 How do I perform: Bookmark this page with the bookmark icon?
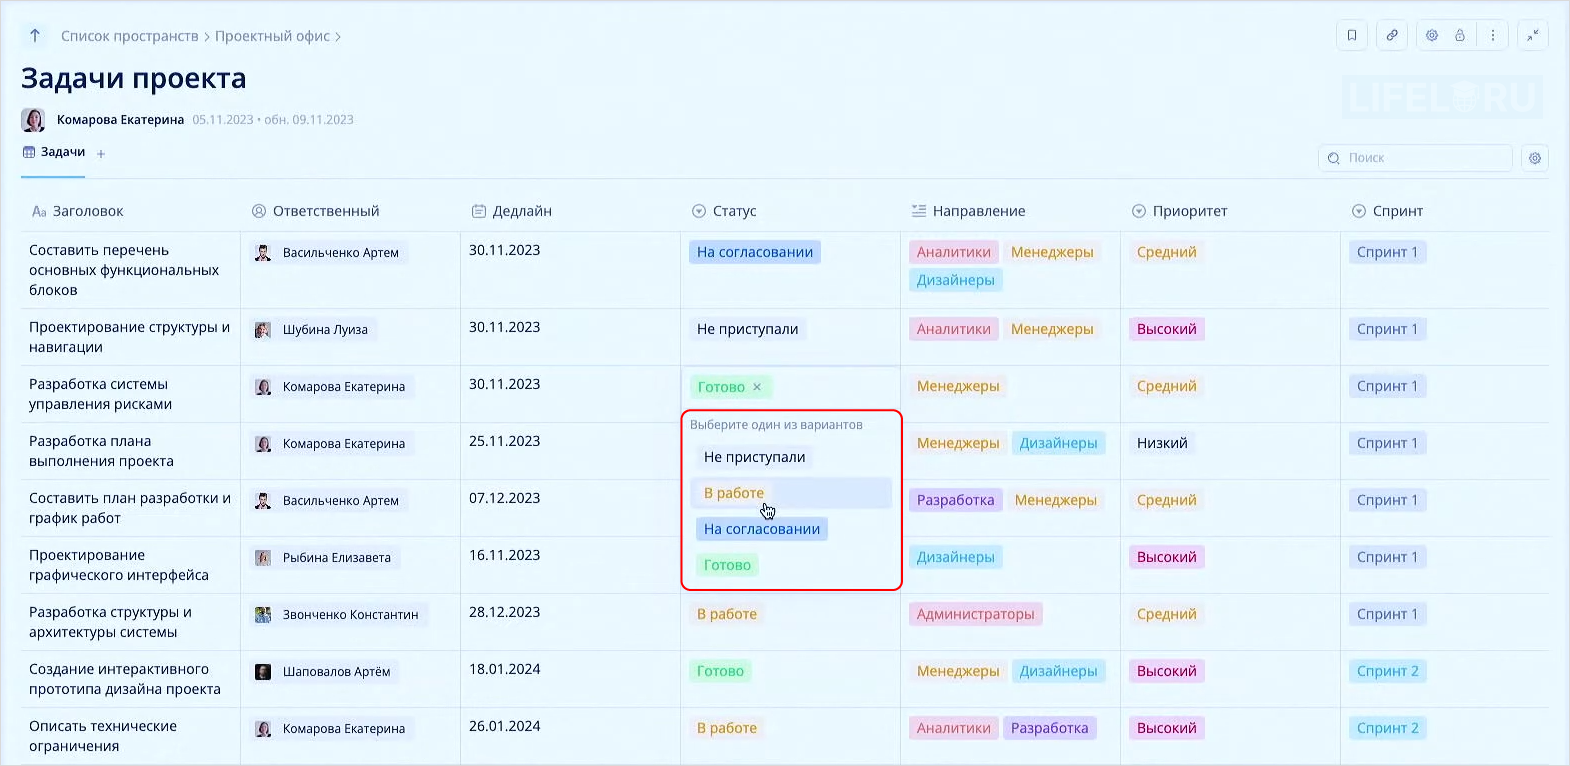tap(1352, 35)
